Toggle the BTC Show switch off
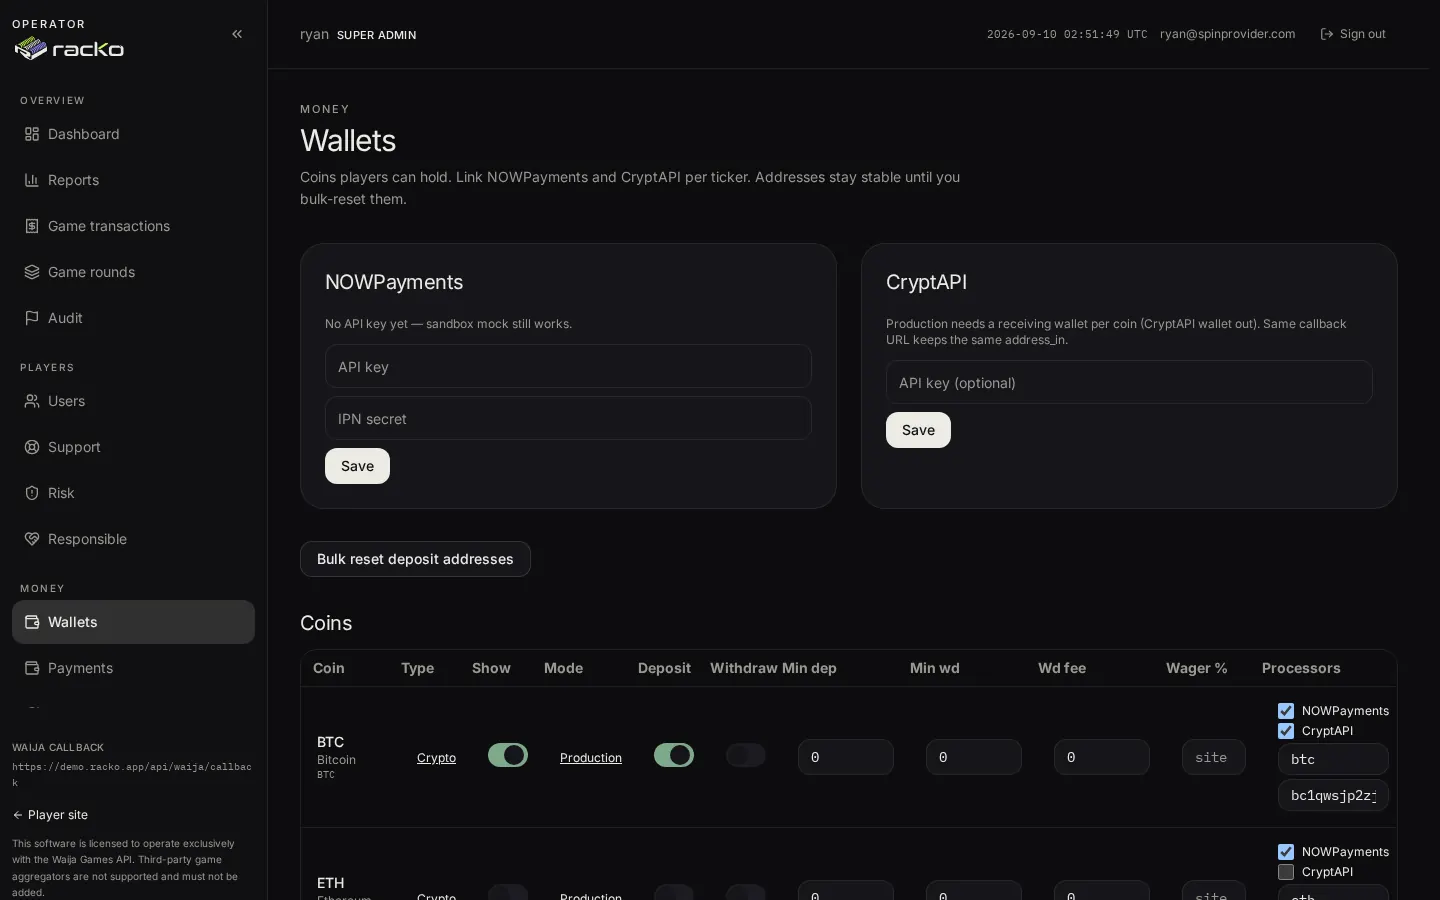This screenshot has width=1440, height=900. tap(508, 755)
